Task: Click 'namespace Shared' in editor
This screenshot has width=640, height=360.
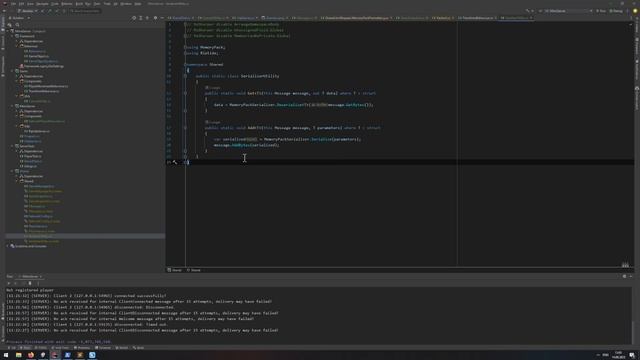Action: point(204,64)
